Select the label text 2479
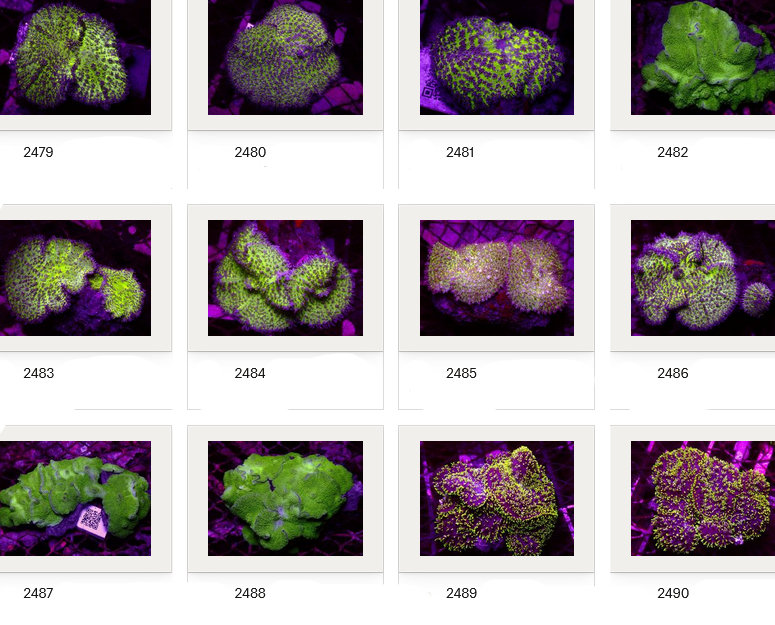775x625 pixels. click(39, 152)
